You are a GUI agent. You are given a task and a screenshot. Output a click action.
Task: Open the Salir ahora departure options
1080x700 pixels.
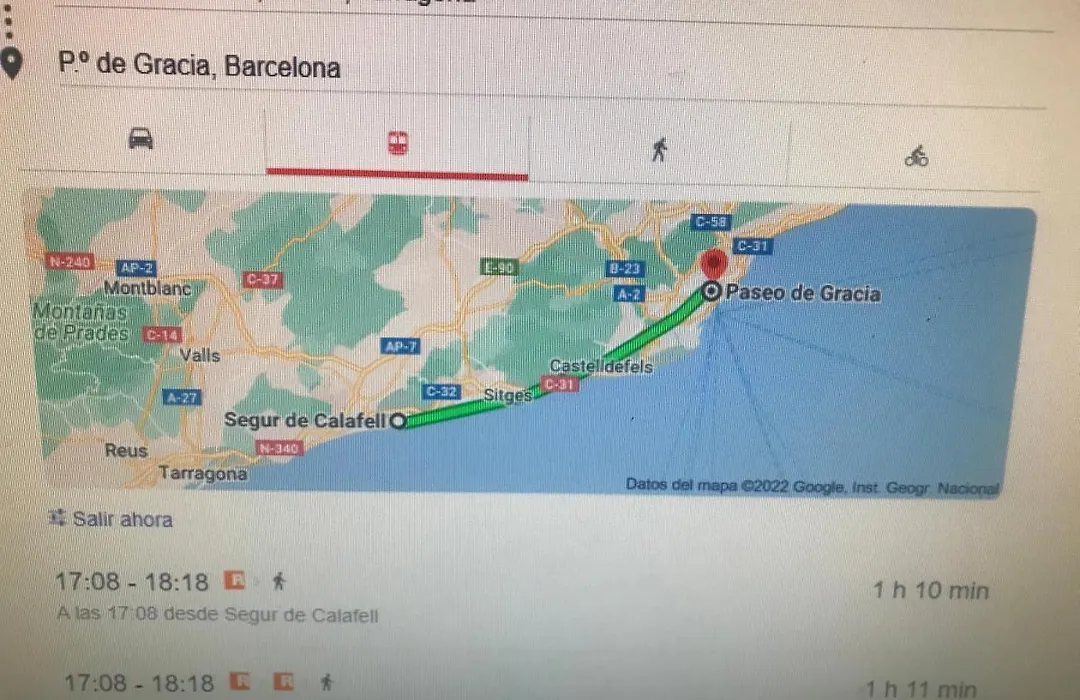tap(112, 519)
